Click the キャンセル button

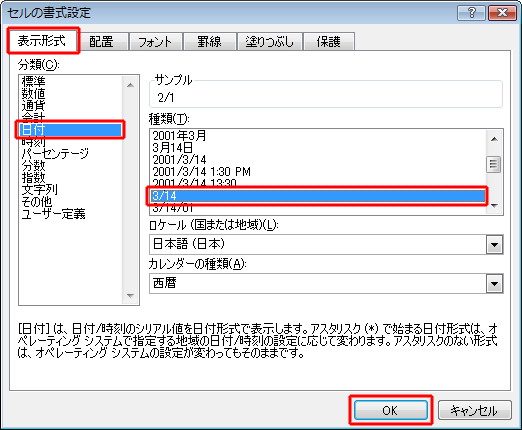point(474,410)
